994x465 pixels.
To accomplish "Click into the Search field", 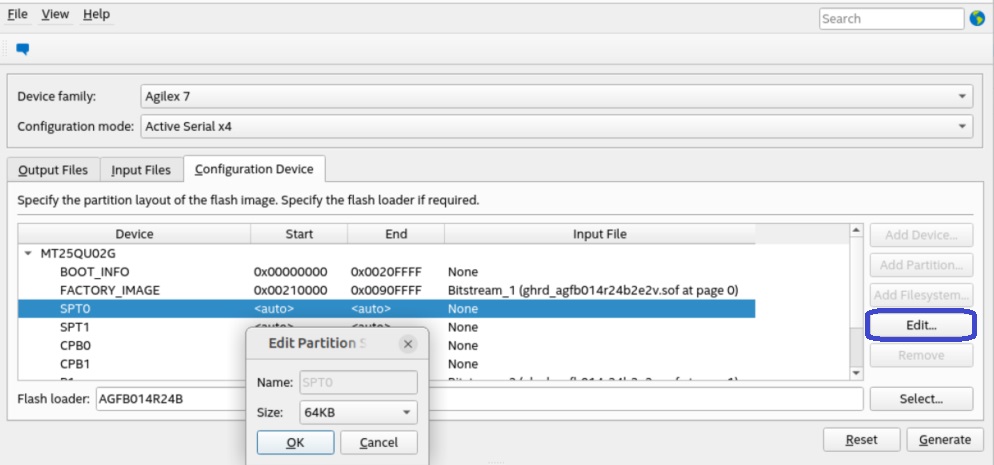I will tap(890, 18).
